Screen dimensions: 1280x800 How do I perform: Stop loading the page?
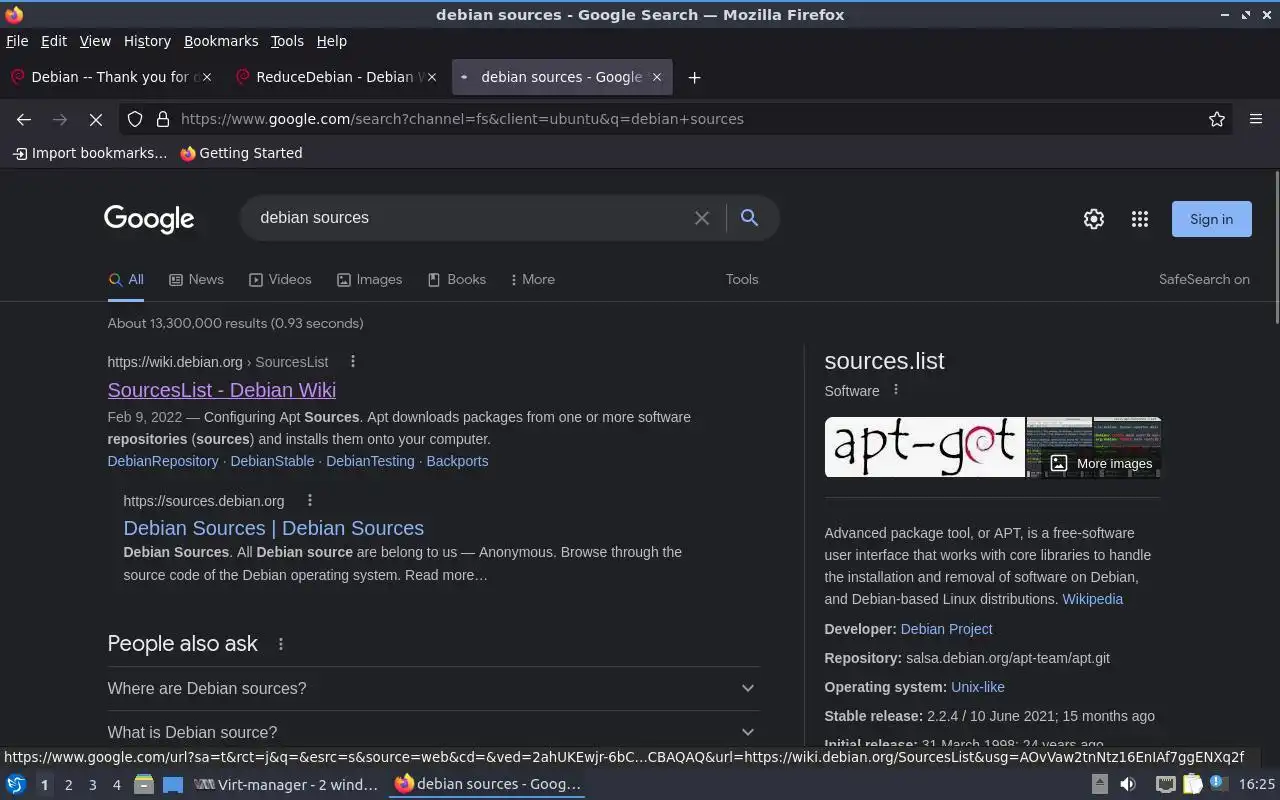tap(96, 119)
